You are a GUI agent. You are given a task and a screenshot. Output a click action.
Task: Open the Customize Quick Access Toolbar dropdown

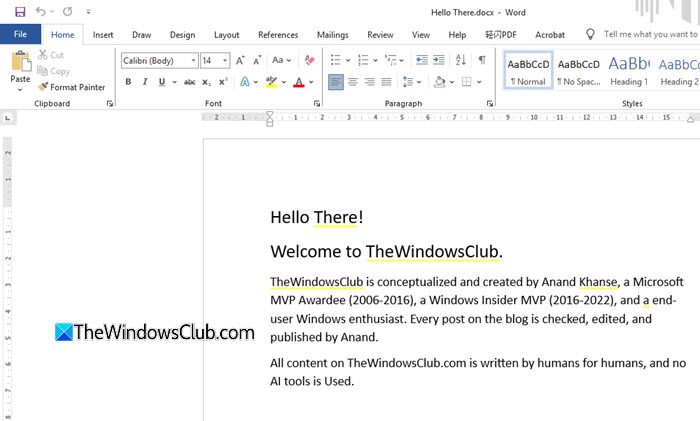click(88, 12)
